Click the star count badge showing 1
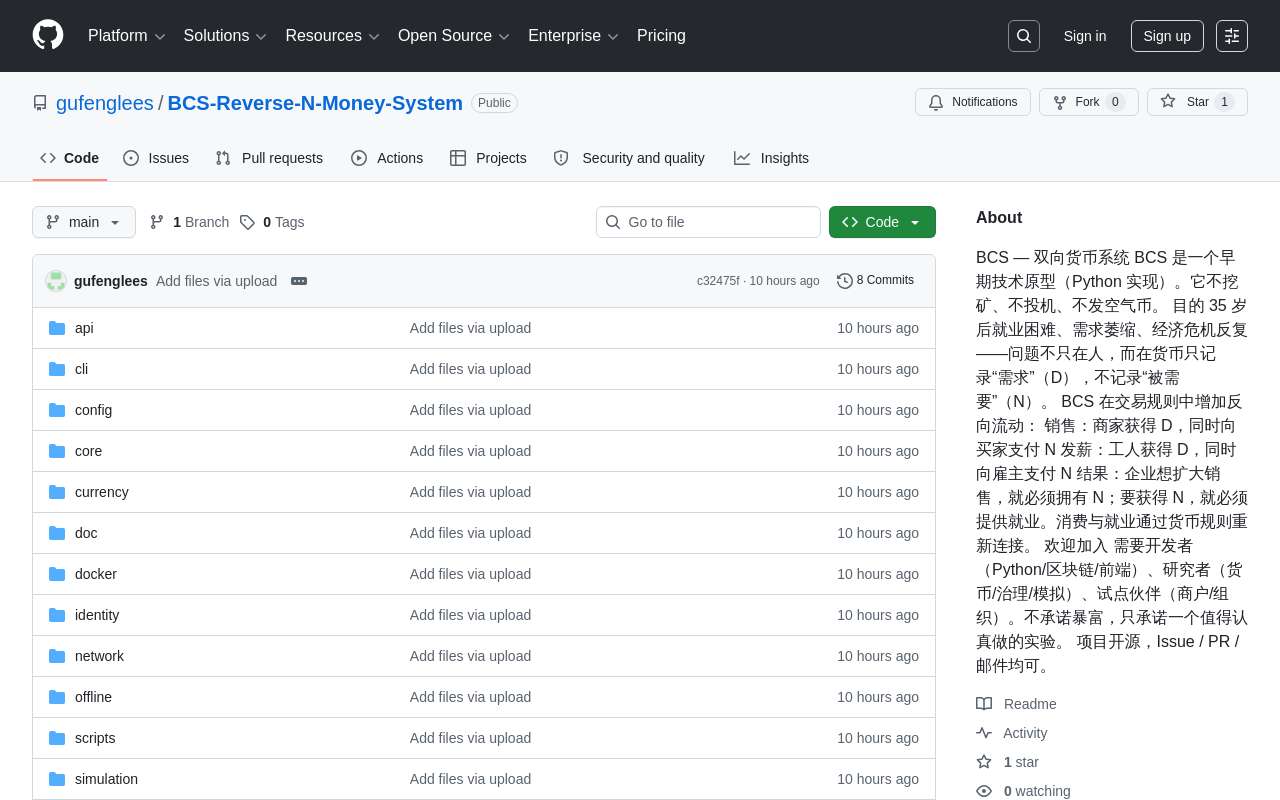The width and height of the screenshot is (1280, 800). [1224, 102]
